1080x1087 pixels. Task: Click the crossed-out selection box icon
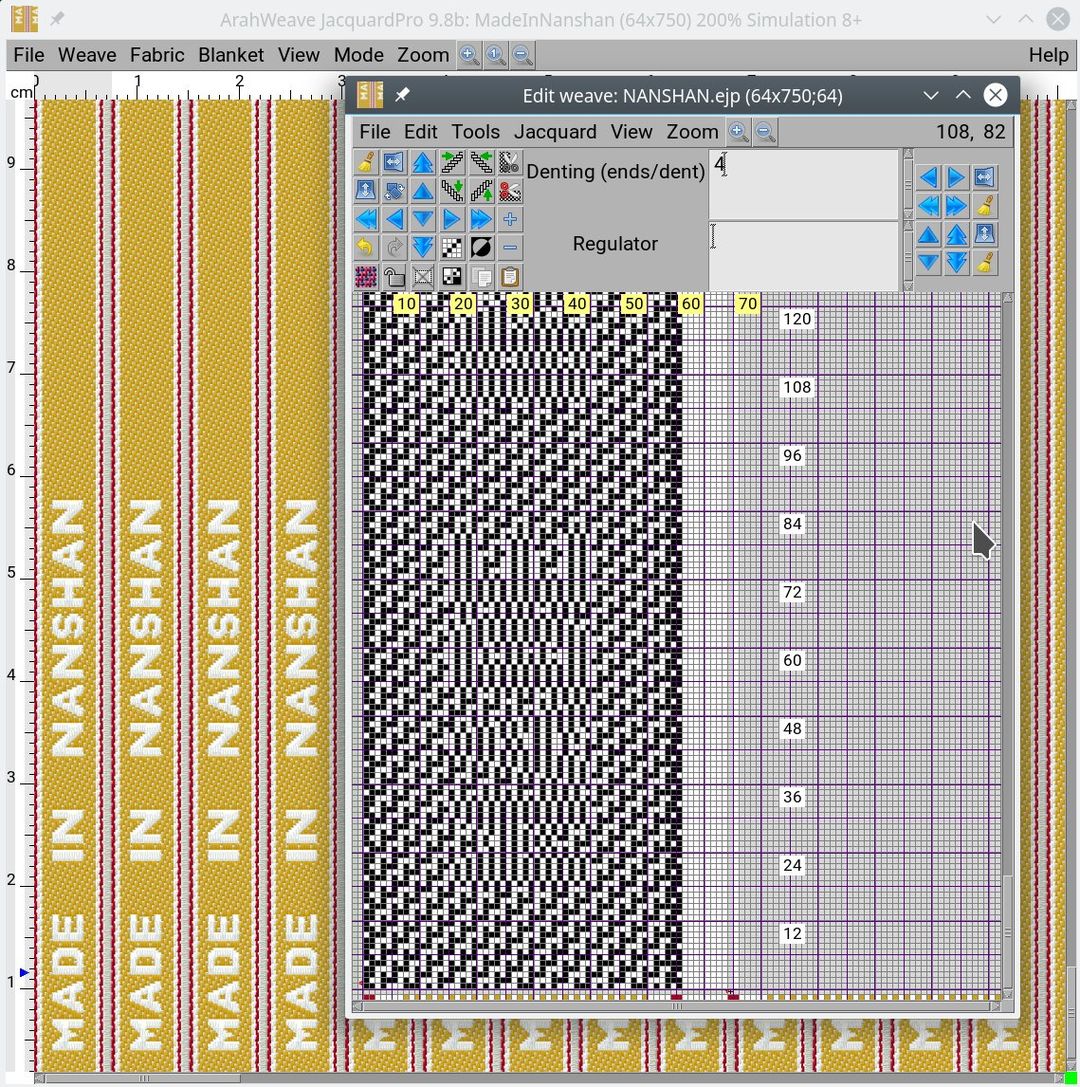pos(424,277)
